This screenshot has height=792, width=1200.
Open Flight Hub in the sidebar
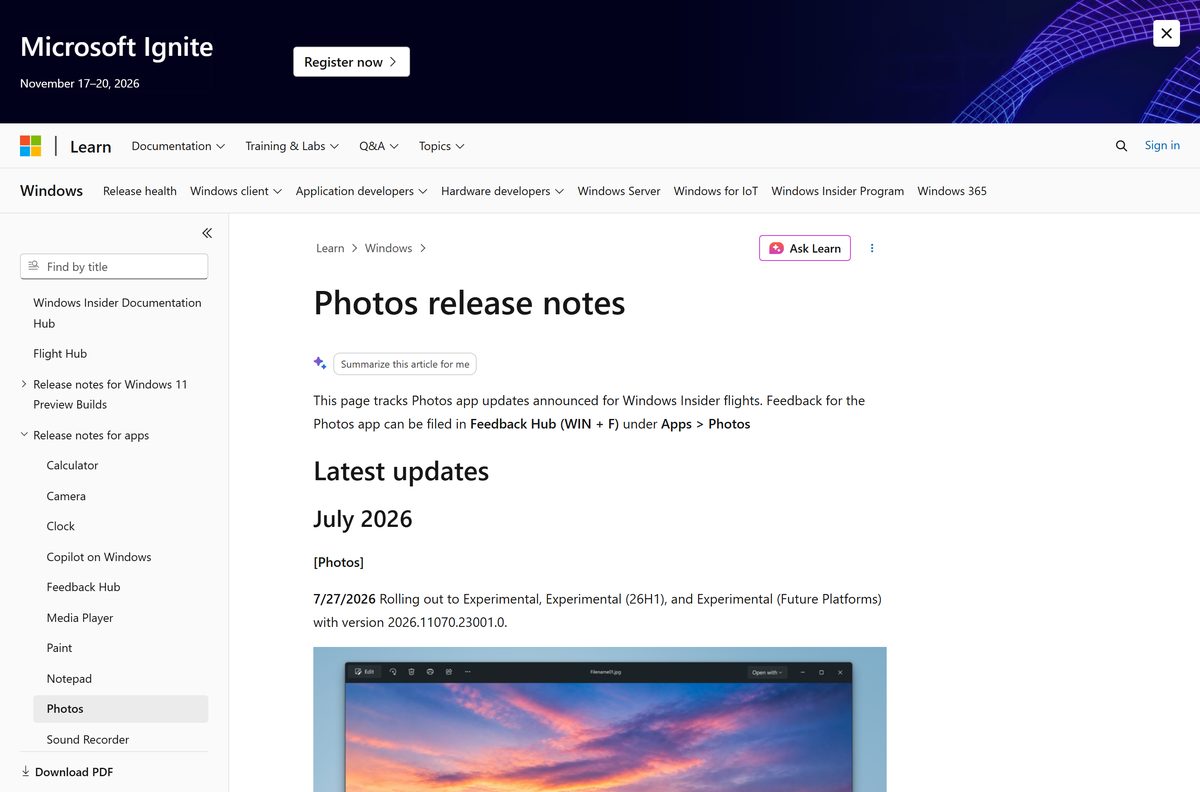60,353
